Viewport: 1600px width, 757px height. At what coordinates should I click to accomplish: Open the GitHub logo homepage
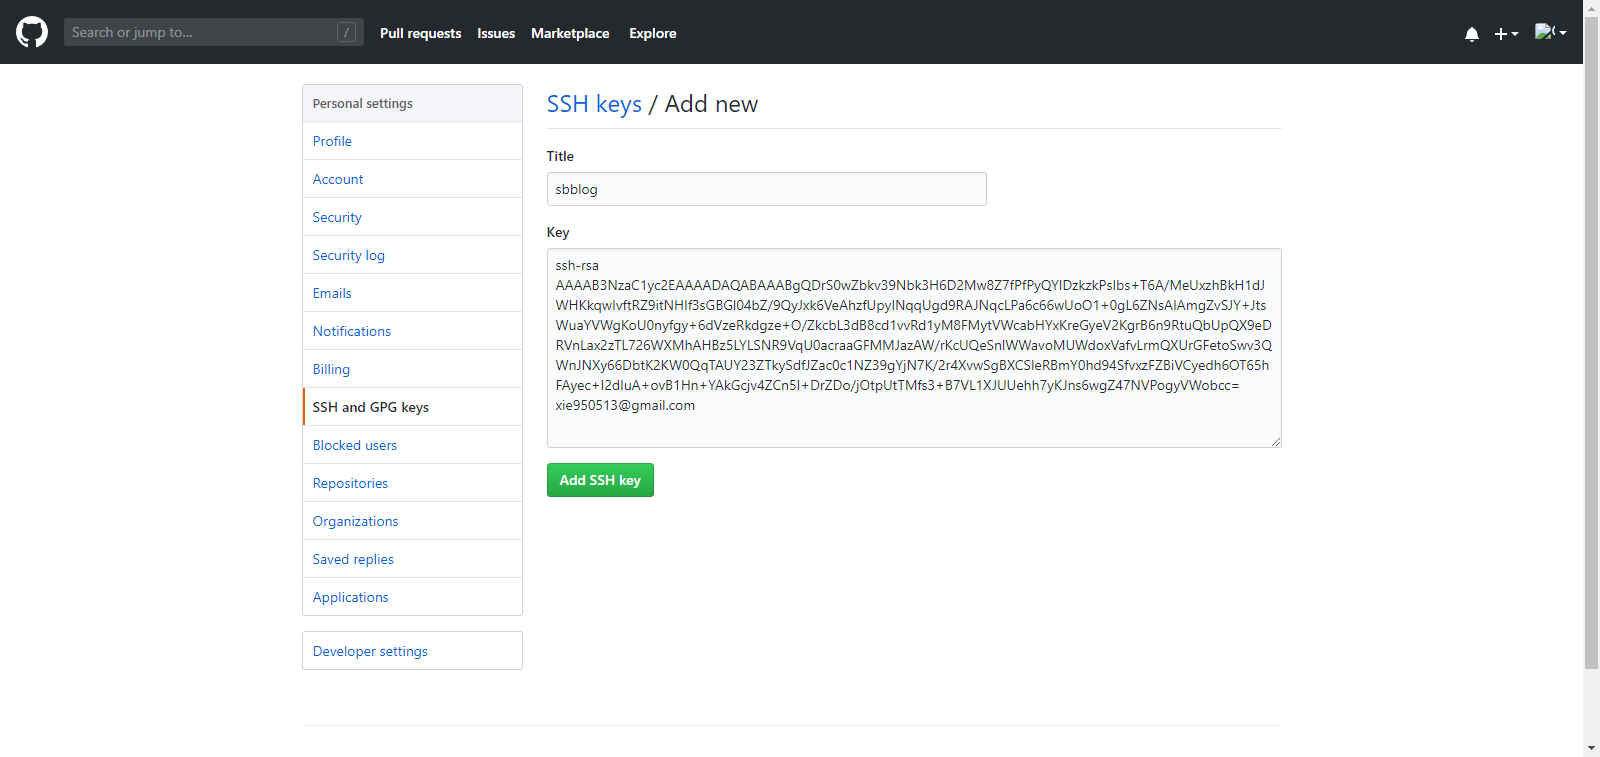pos(32,32)
